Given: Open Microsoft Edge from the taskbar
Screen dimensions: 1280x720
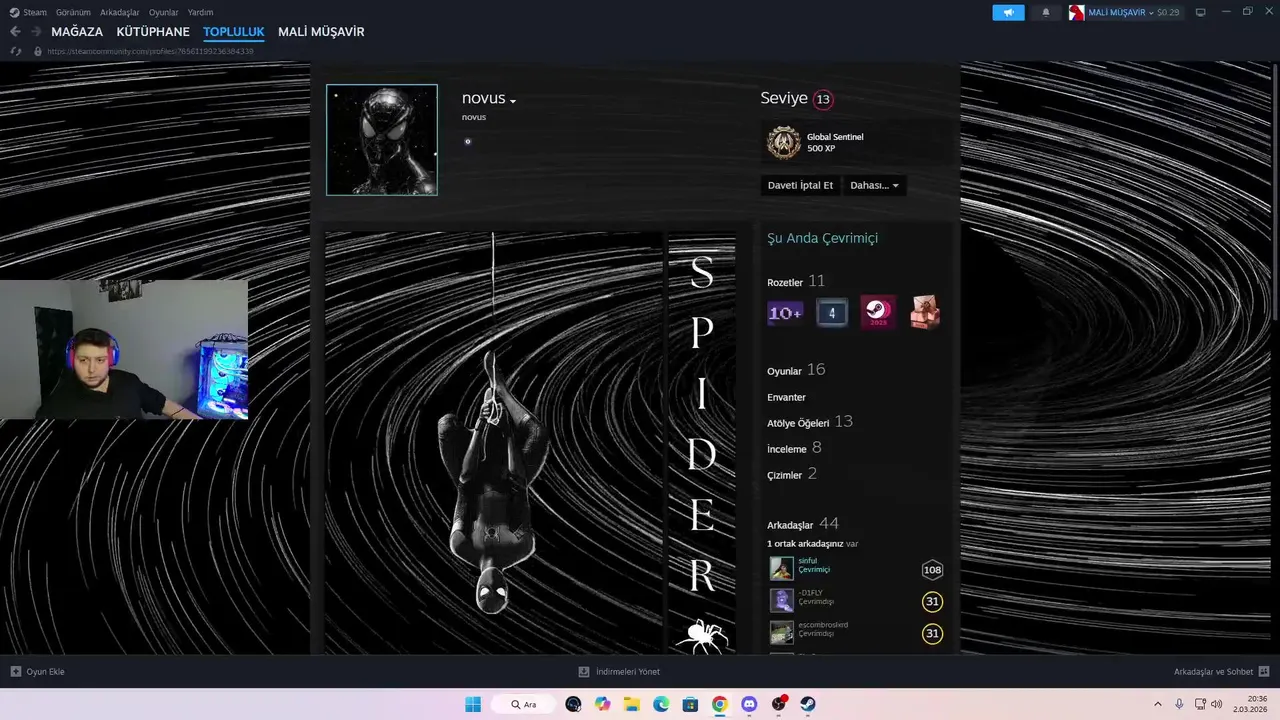Looking at the screenshot, I should [x=661, y=704].
